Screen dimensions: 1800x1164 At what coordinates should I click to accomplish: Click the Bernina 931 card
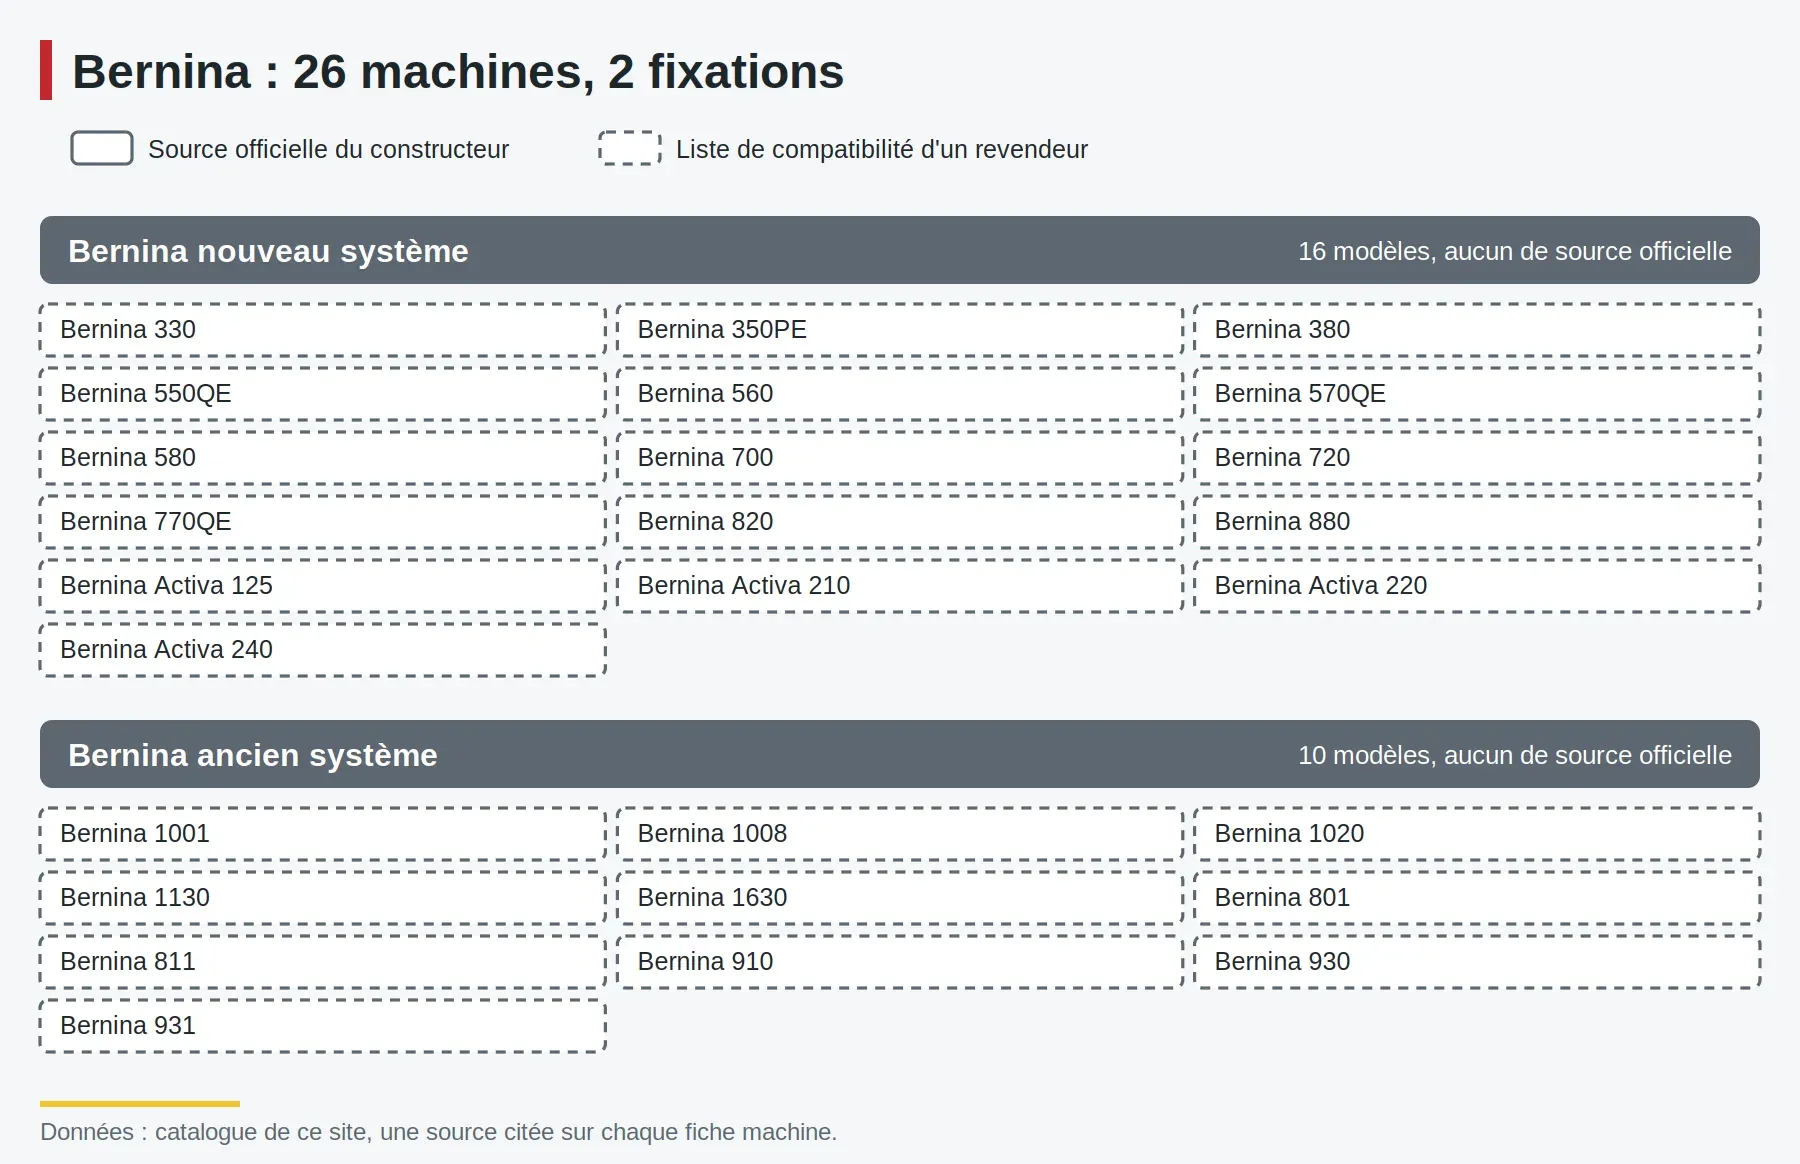tap(323, 1026)
